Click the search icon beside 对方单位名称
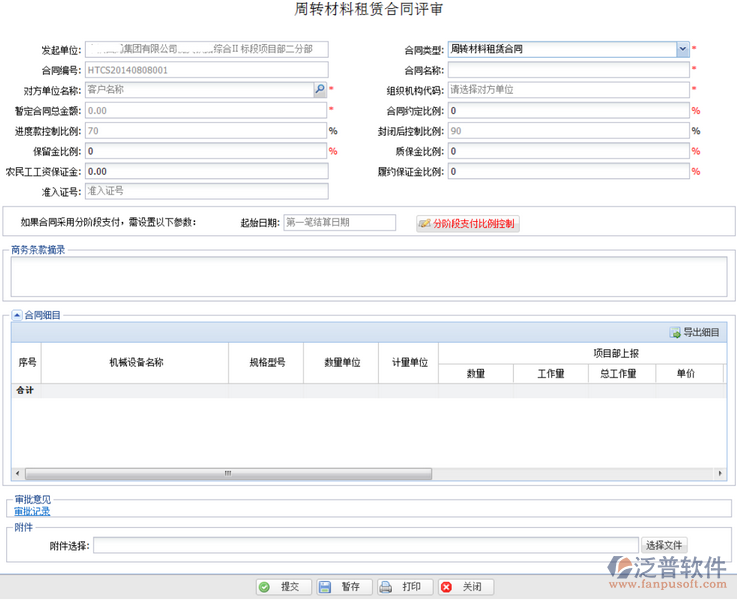The height and width of the screenshot is (600, 737). 320,90
